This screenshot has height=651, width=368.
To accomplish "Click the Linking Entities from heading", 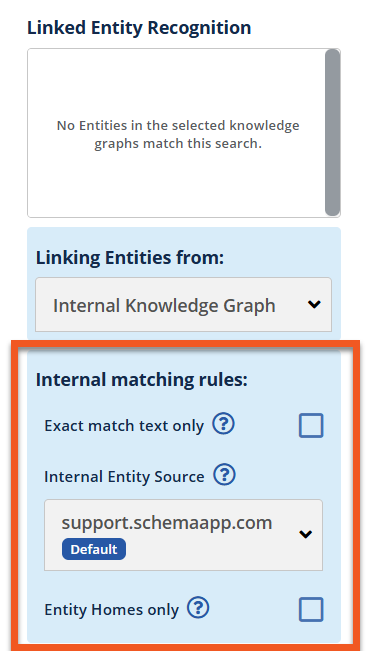I will [130, 258].
